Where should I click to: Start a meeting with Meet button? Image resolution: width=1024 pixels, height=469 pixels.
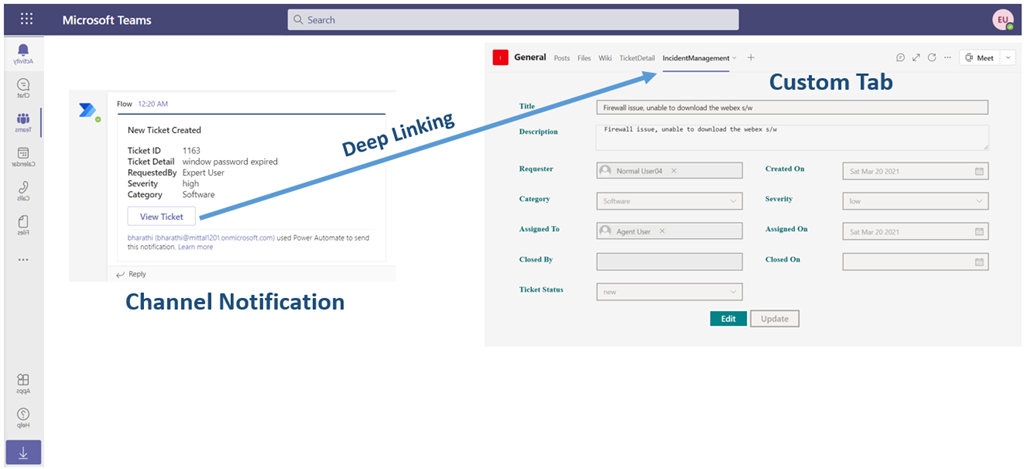click(979, 58)
